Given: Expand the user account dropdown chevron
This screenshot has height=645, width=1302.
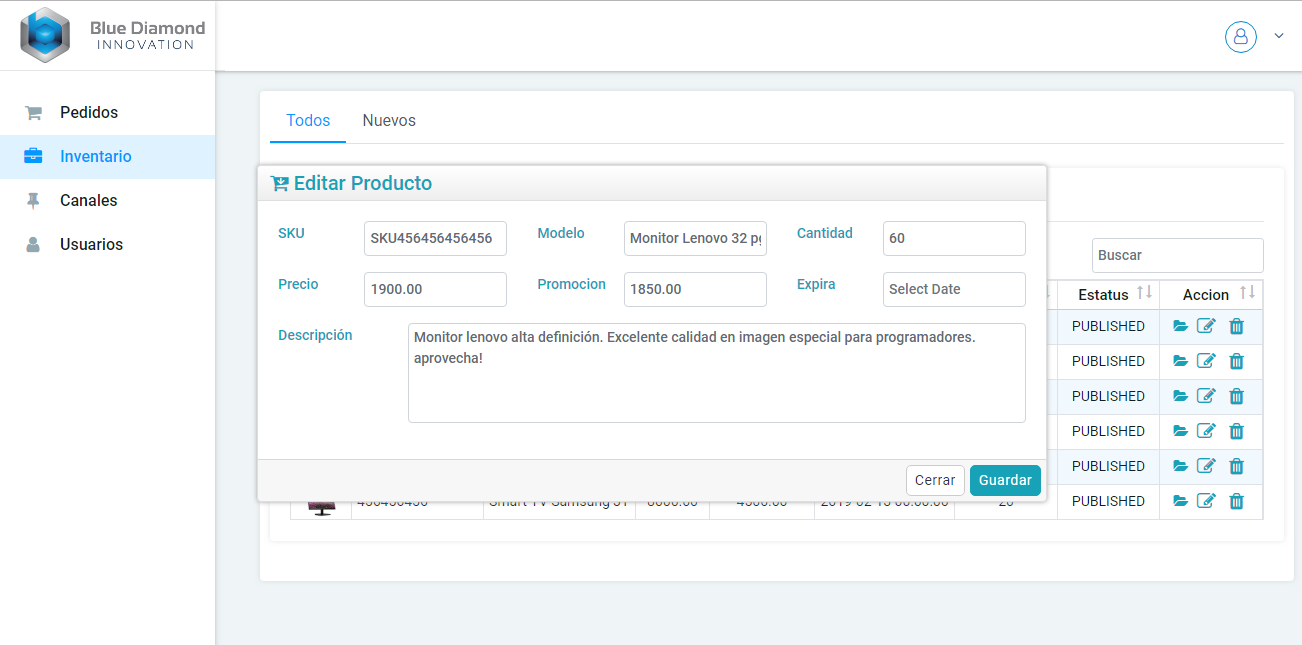Looking at the screenshot, I should click(1278, 37).
